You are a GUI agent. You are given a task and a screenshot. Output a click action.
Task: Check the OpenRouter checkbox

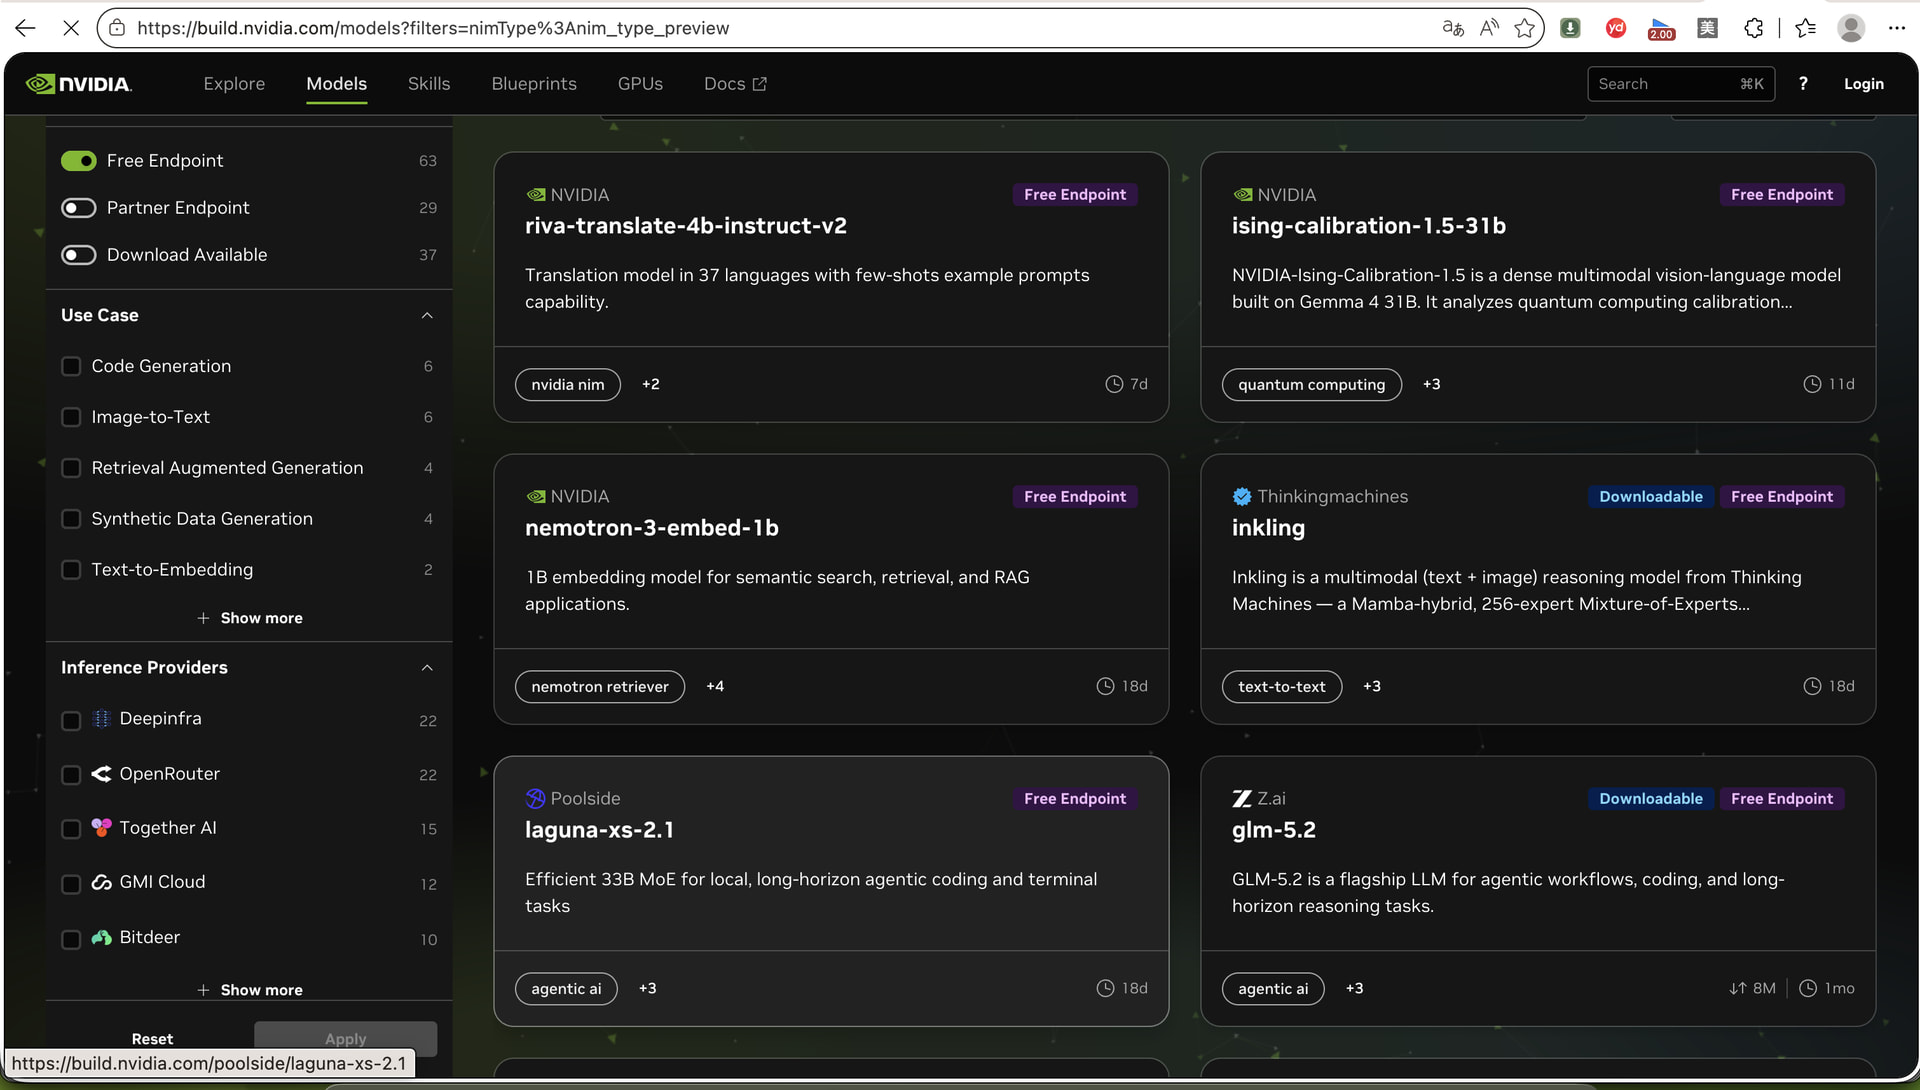click(x=71, y=775)
